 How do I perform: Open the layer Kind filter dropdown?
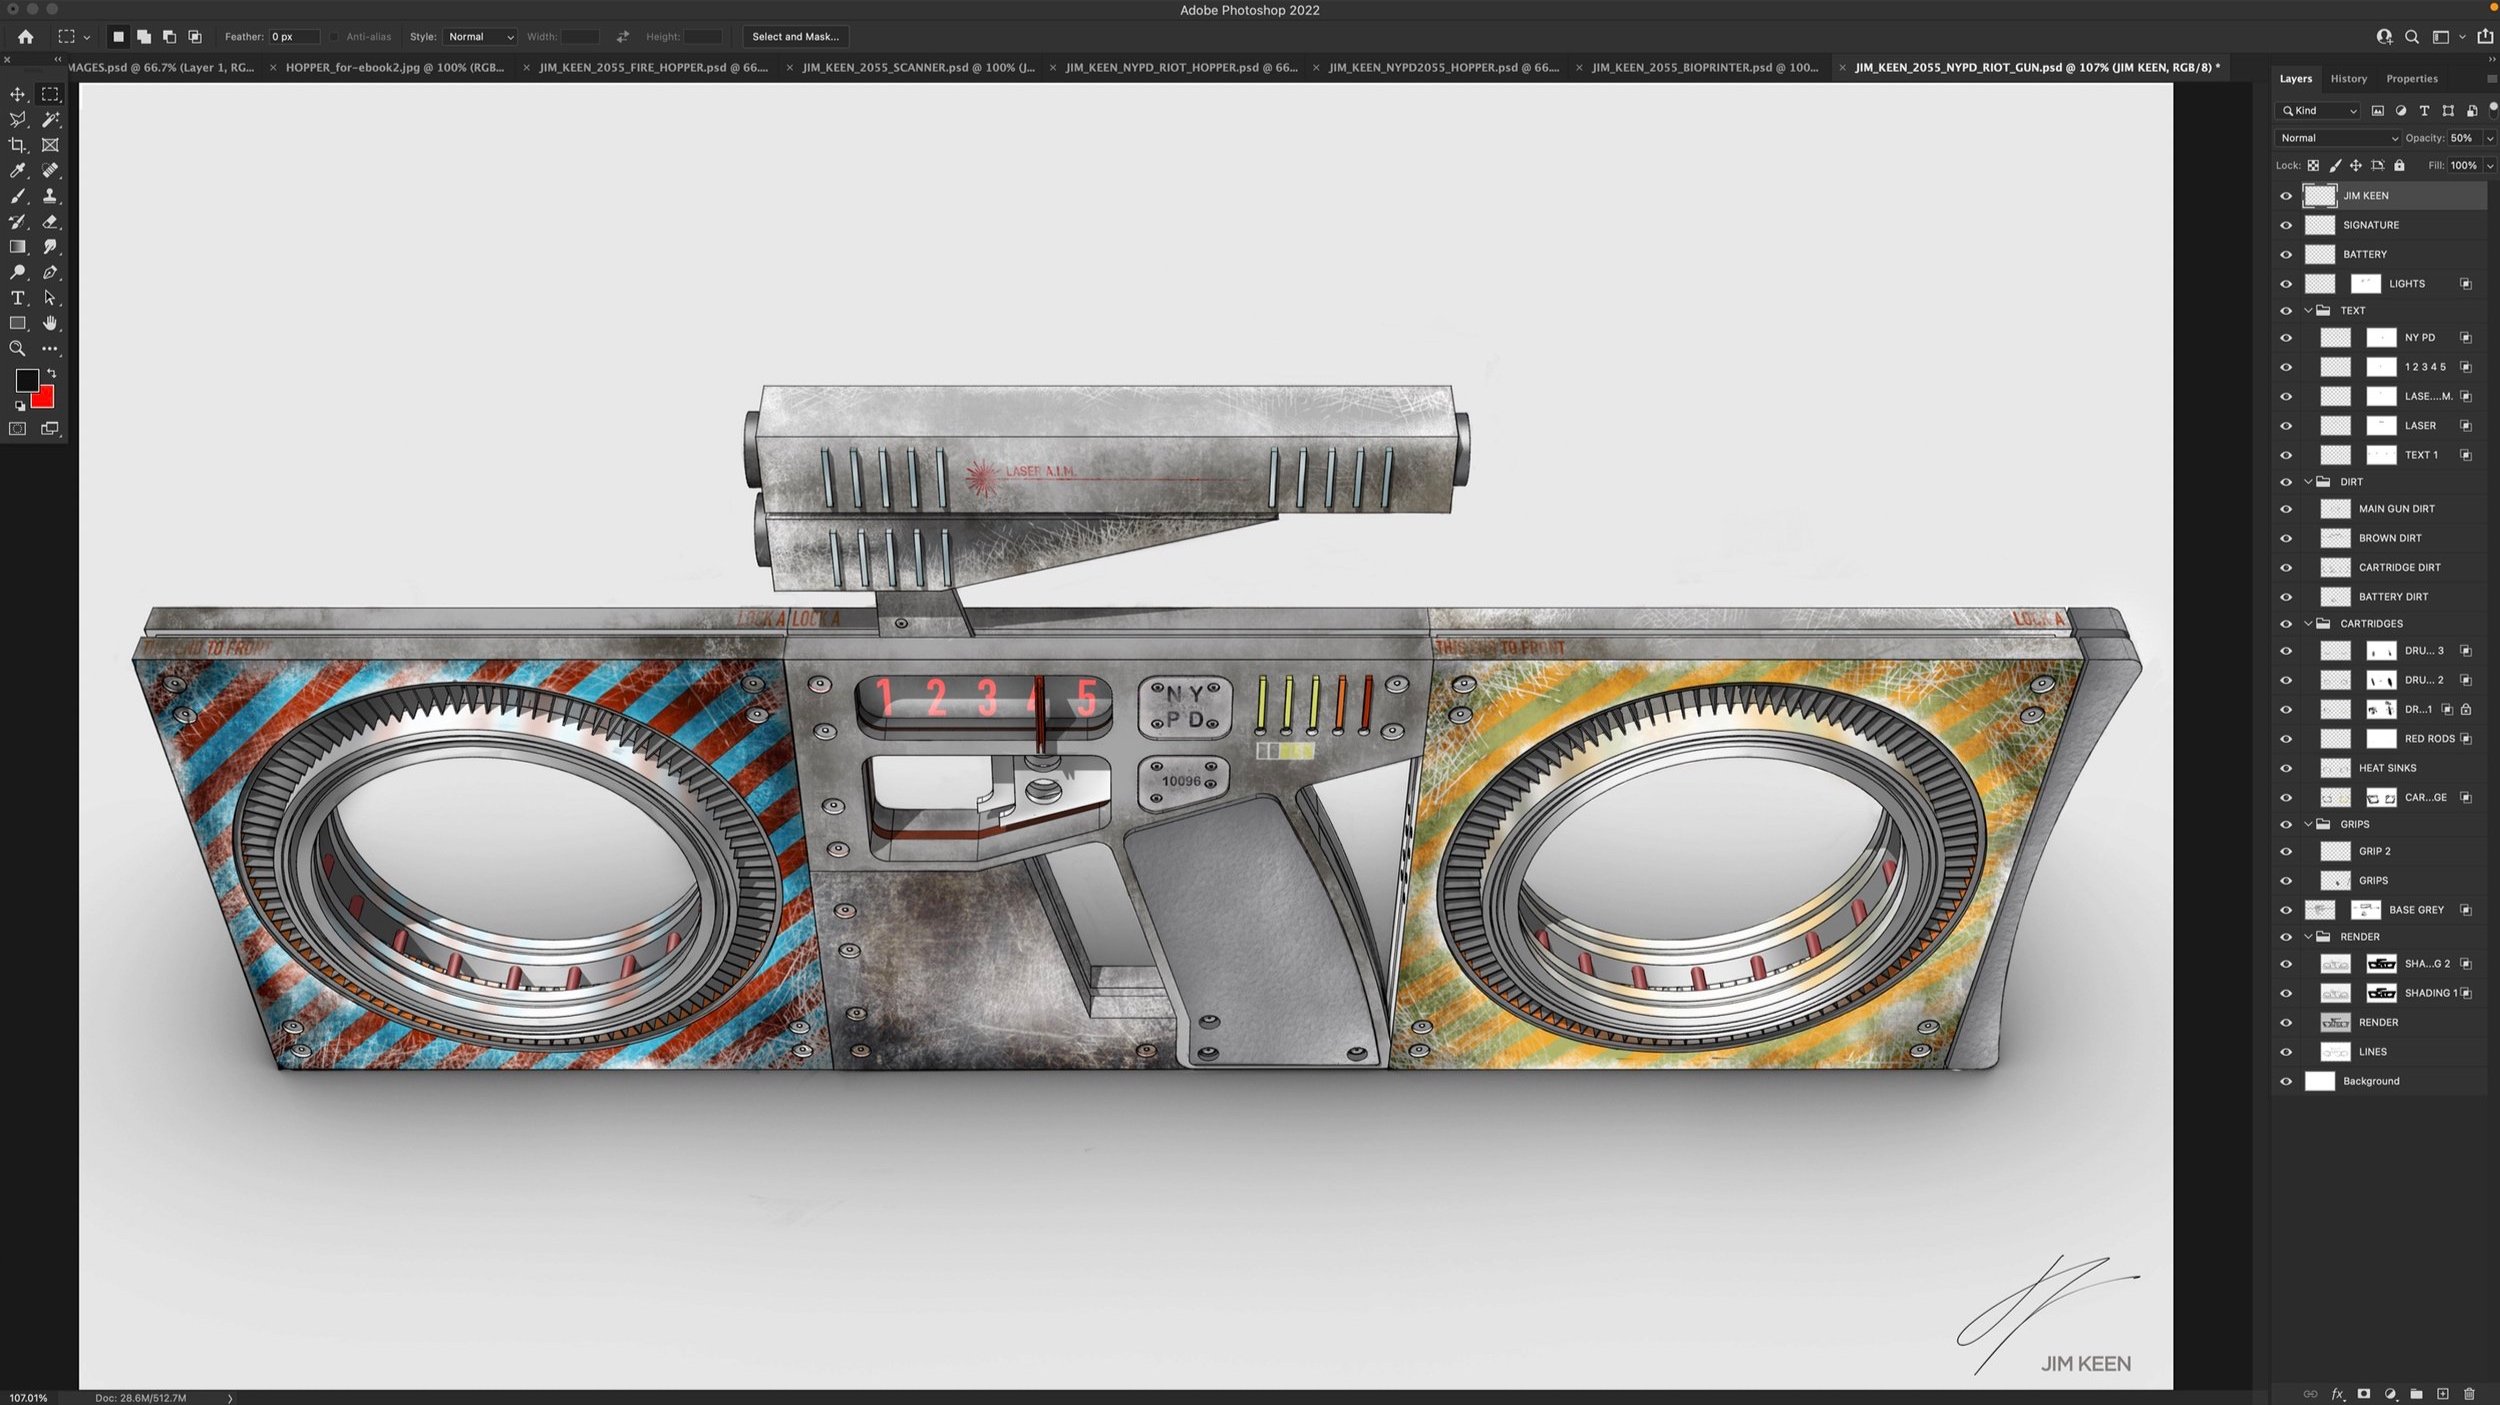tap(2317, 111)
